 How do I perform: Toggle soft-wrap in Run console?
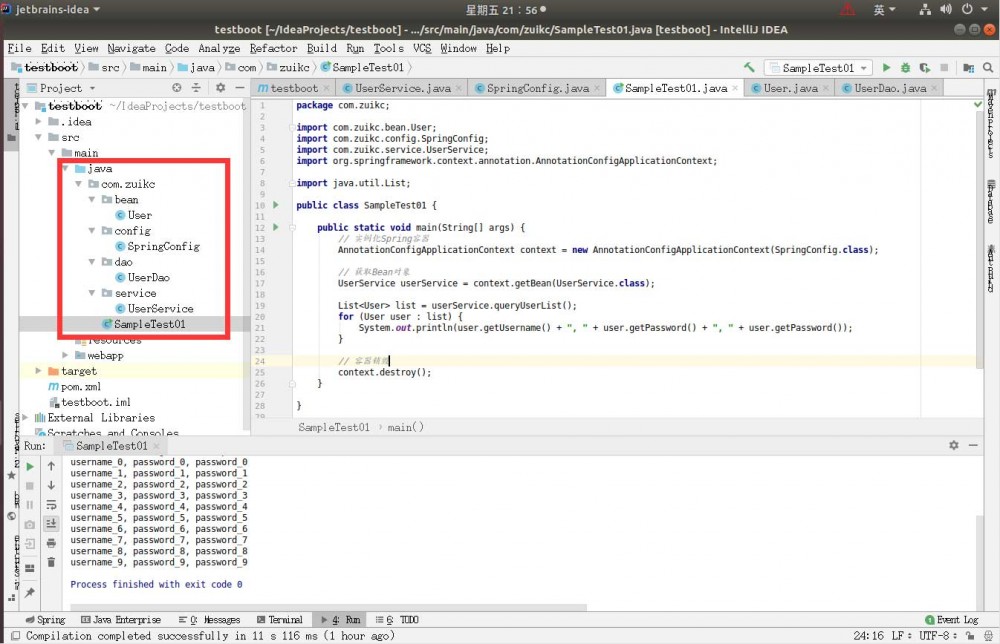click(51, 504)
